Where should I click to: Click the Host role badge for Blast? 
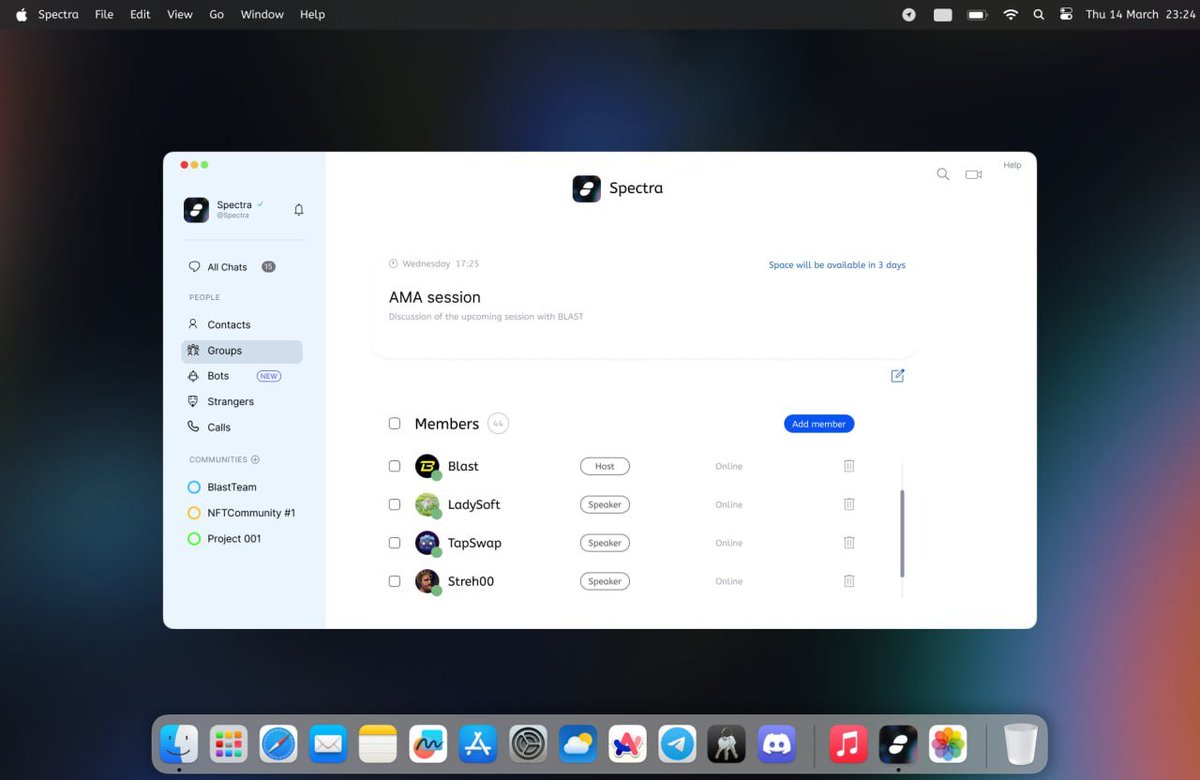pos(605,466)
